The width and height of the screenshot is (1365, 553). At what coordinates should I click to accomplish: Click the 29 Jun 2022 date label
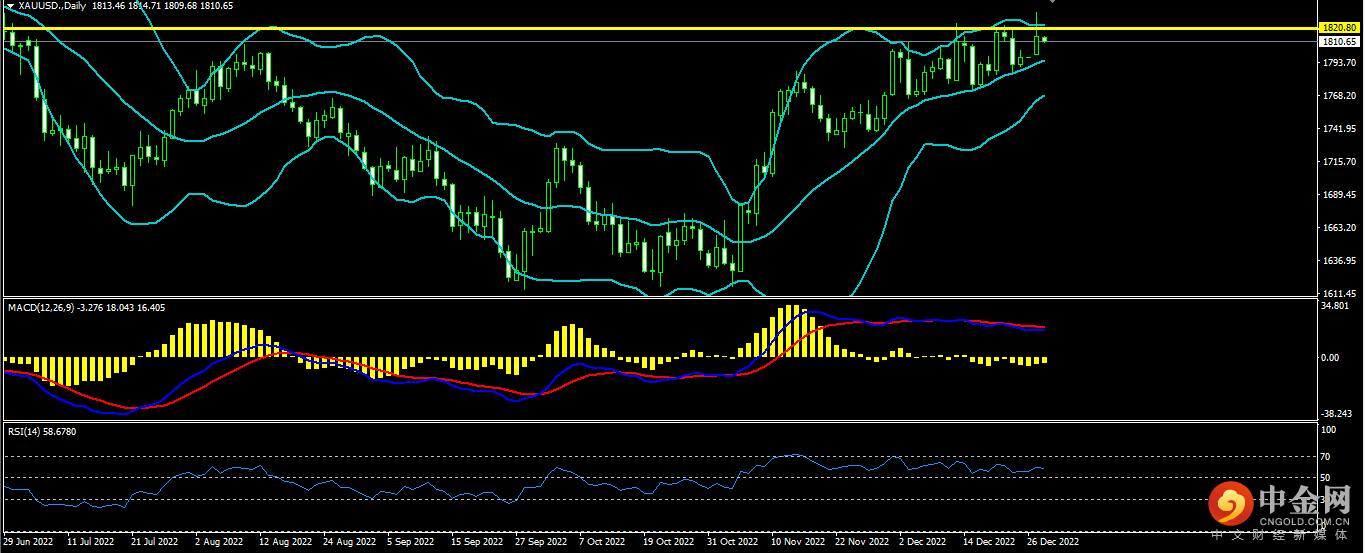29,542
